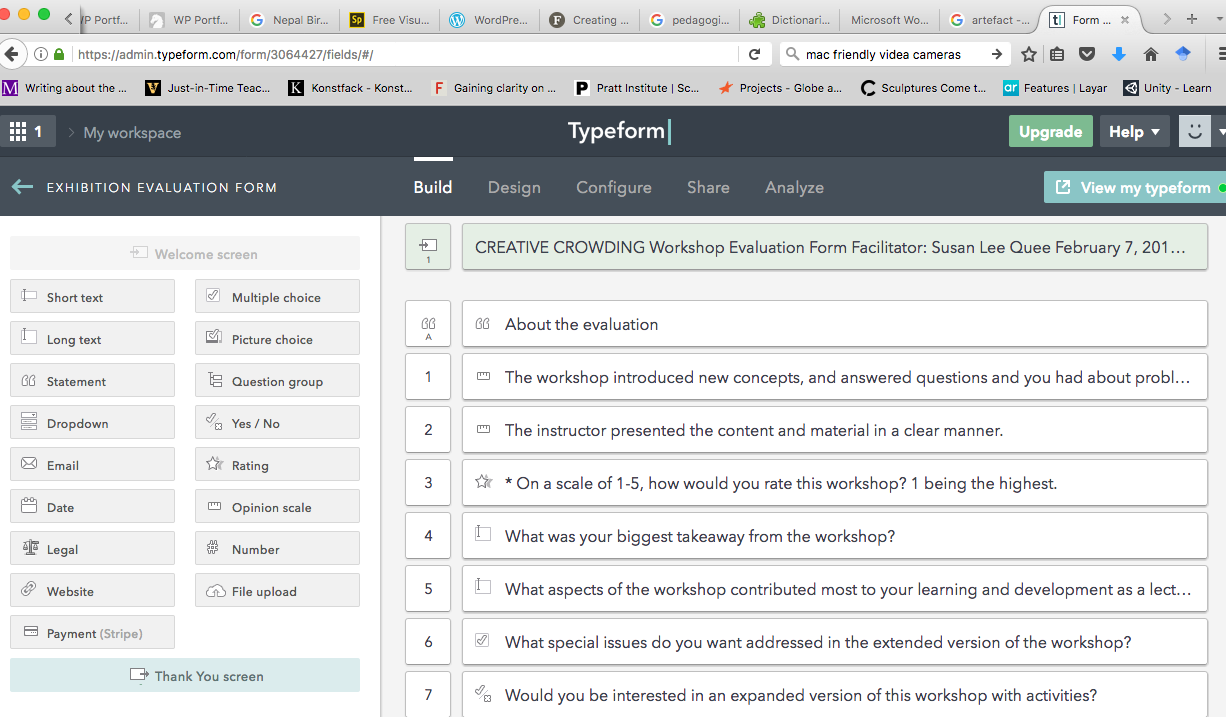Add a Yes / No field
This screenshot has height=717, width=1226.
pos(277,423)
